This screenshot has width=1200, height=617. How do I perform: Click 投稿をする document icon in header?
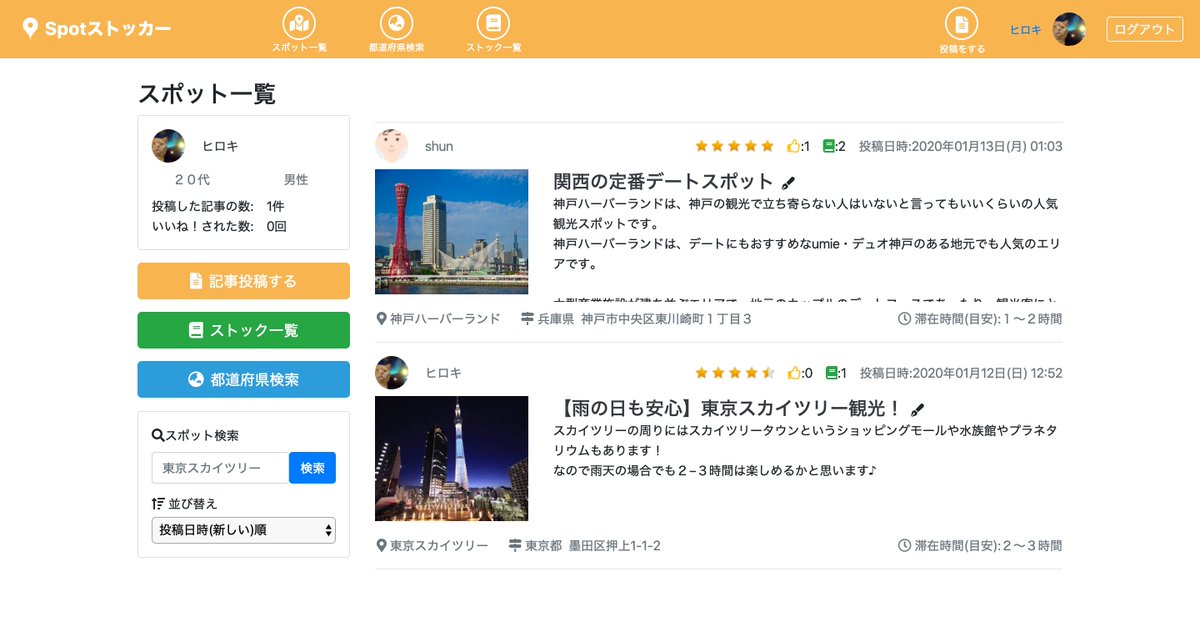[961, 23]
